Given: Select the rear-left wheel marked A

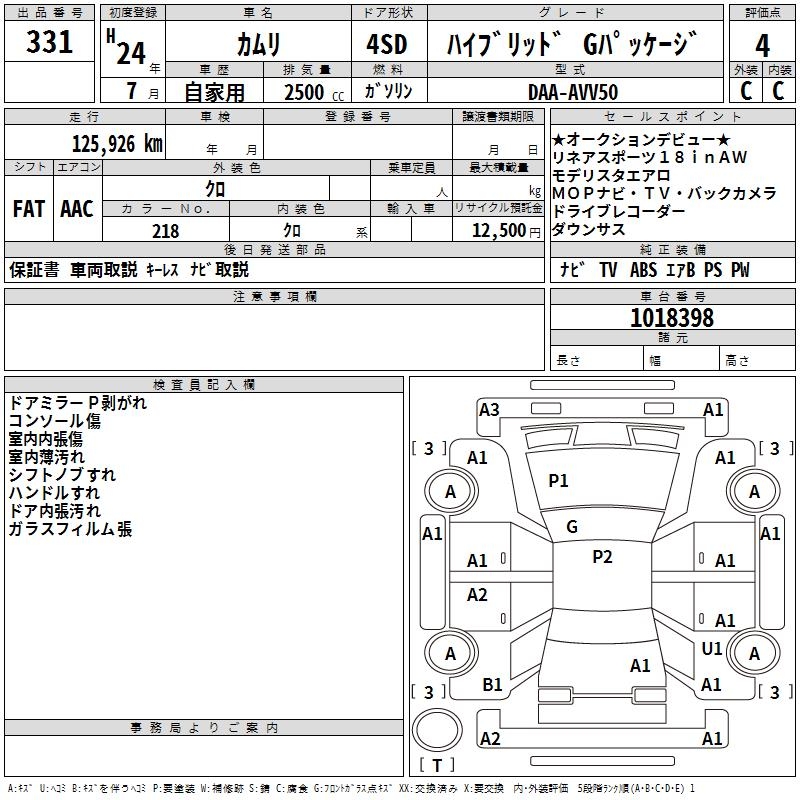Looking at the screenshot, I should 451,653.
